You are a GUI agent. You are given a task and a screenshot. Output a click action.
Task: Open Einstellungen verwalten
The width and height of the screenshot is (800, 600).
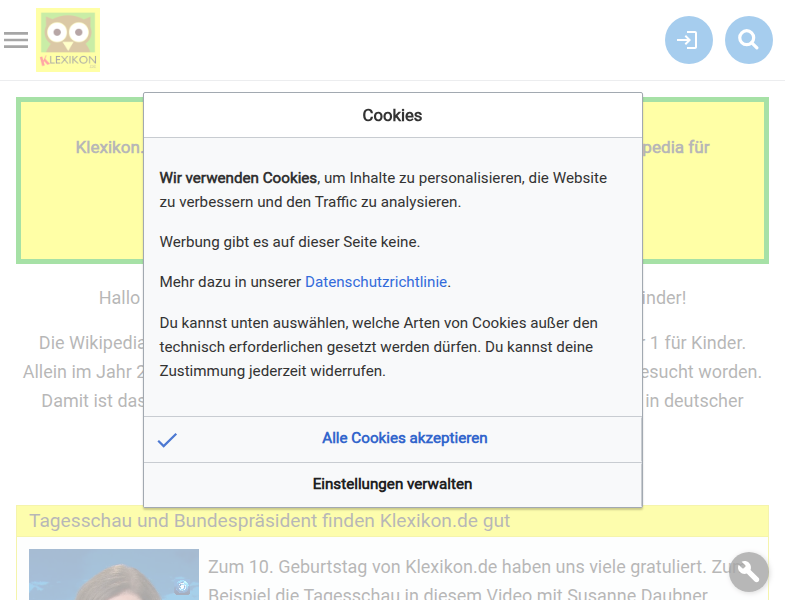[392, 484]
